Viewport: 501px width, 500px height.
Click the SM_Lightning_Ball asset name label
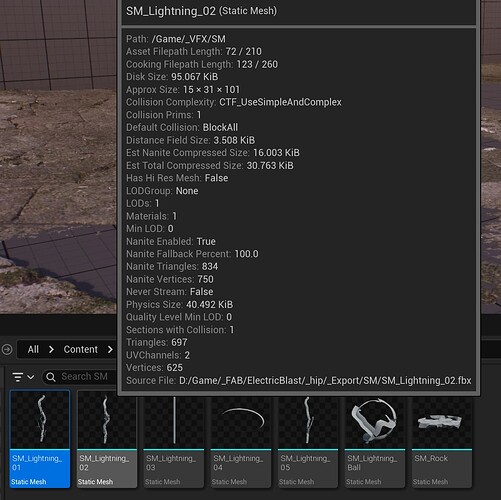click(372, 463)
